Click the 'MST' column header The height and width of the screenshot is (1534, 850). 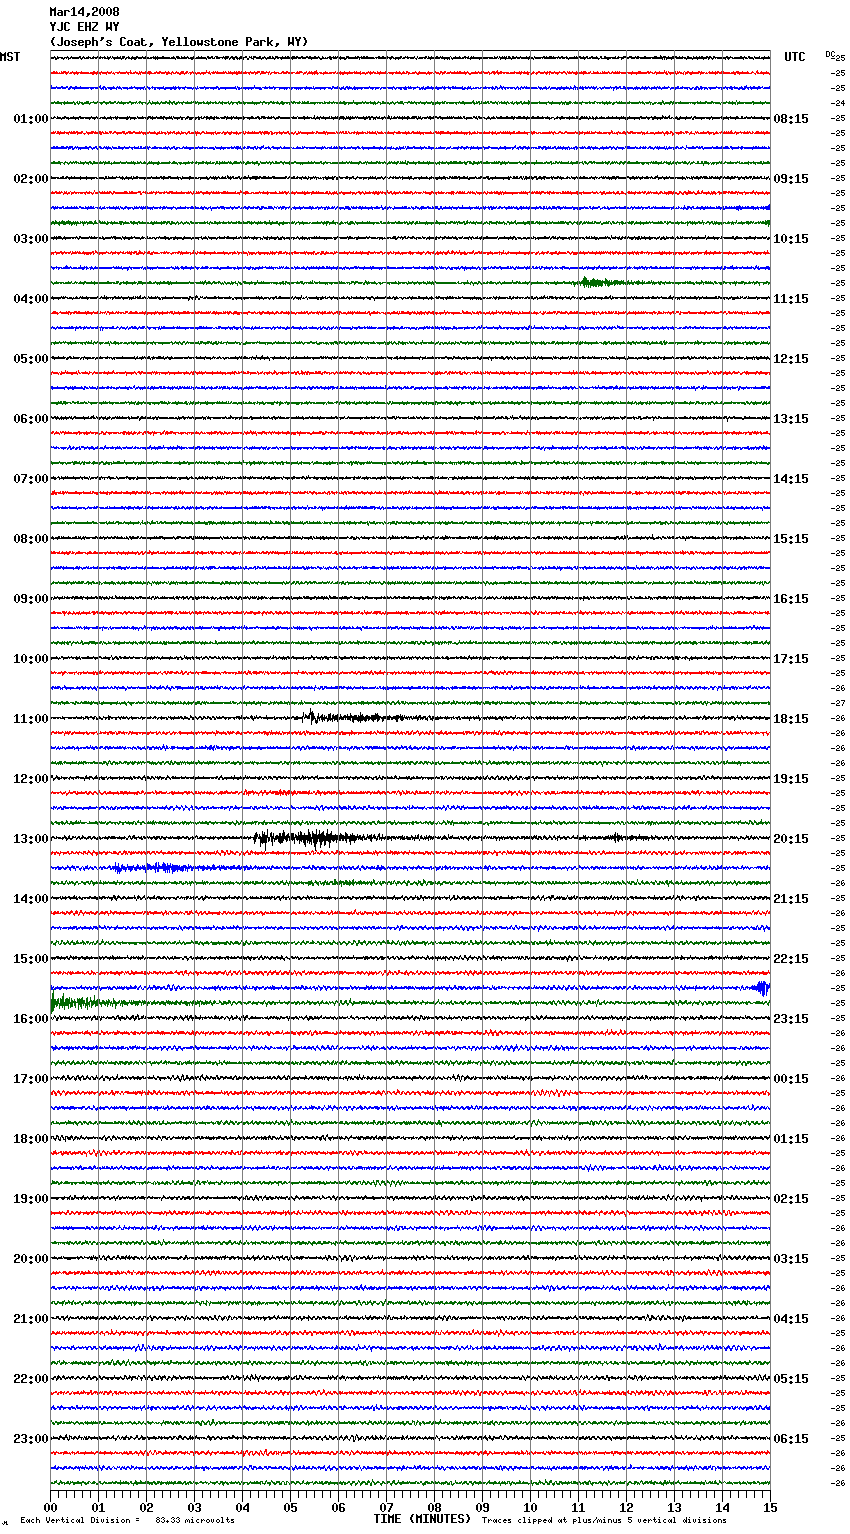10,57
